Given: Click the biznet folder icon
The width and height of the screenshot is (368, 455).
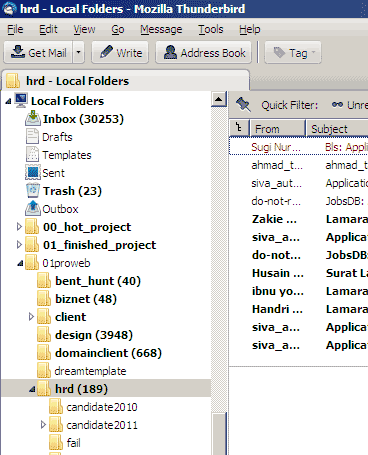Looking at the screenshot, I should coord(44,299).
